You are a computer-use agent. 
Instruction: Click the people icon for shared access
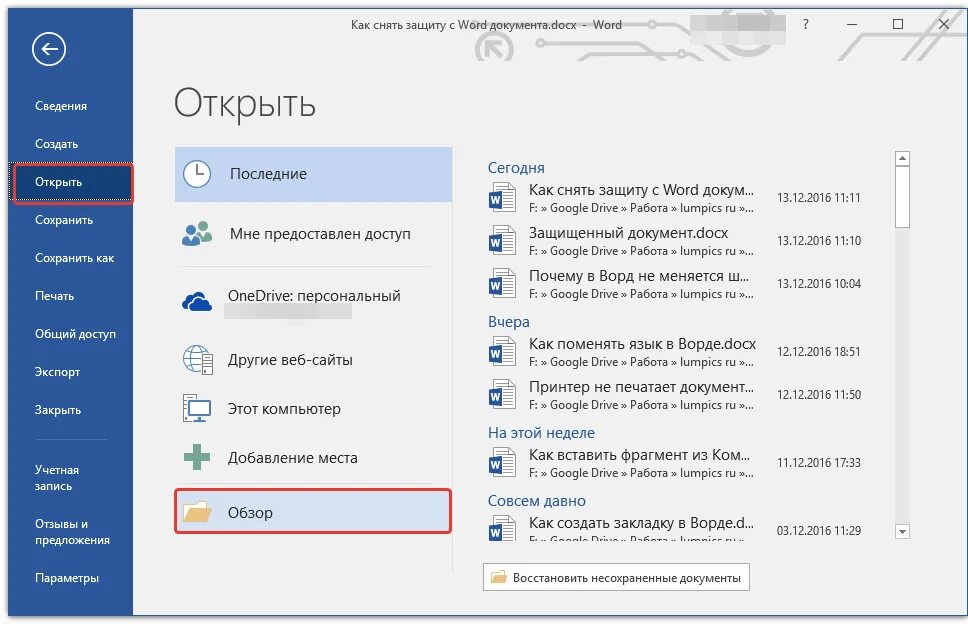pos(197,234)
